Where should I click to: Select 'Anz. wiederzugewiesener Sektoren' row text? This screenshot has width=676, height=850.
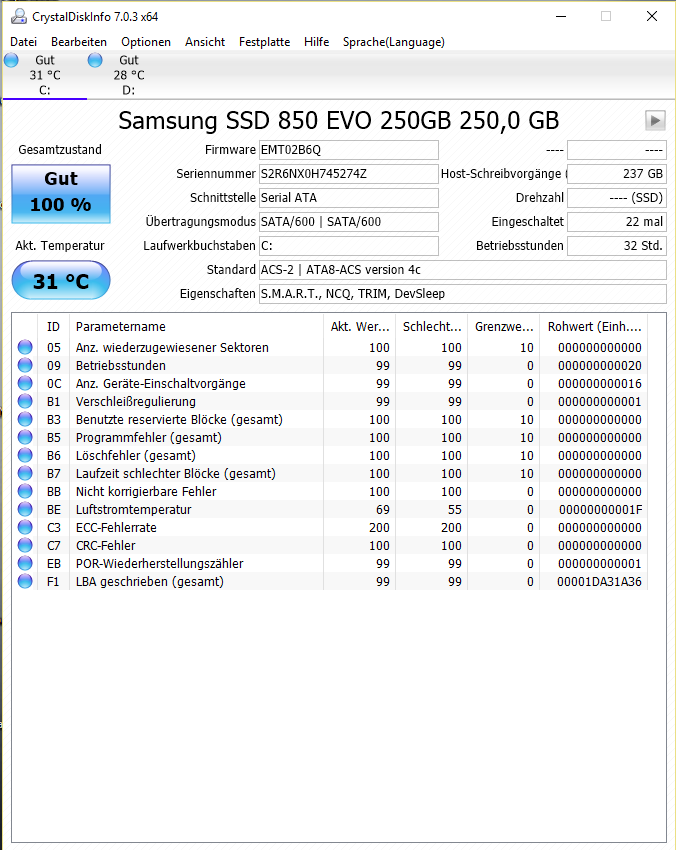172,347
